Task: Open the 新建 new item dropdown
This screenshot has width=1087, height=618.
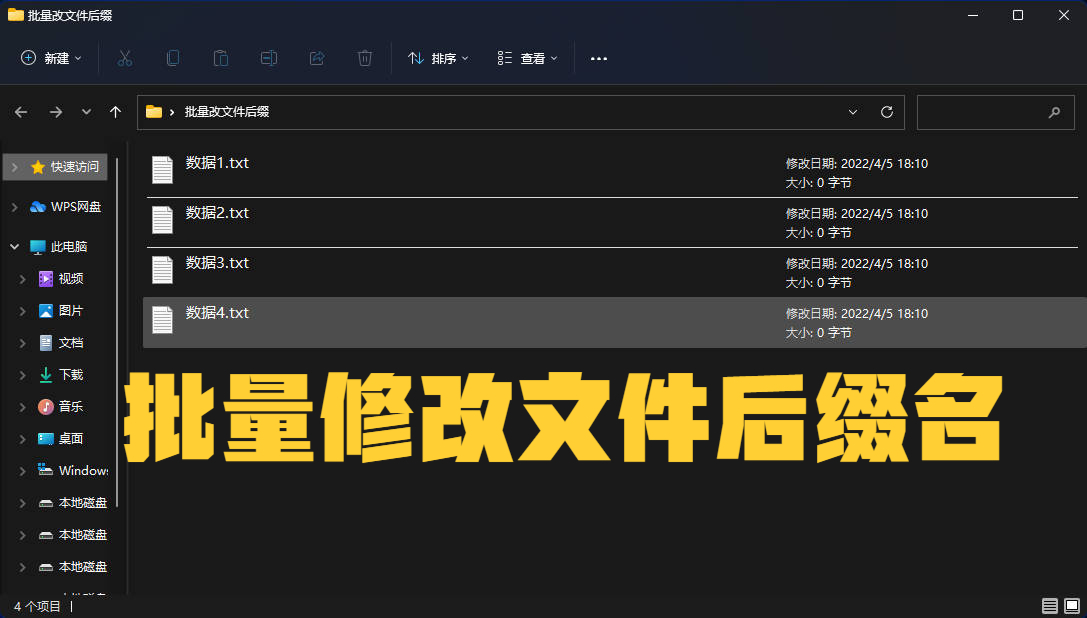Action: [x=51, y=58]
